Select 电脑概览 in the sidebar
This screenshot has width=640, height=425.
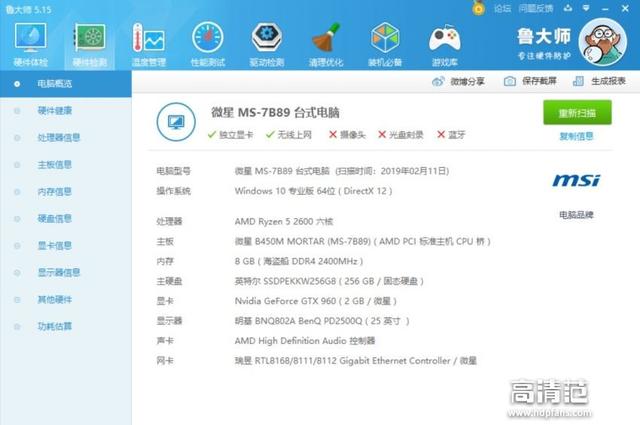pos(66,84)
